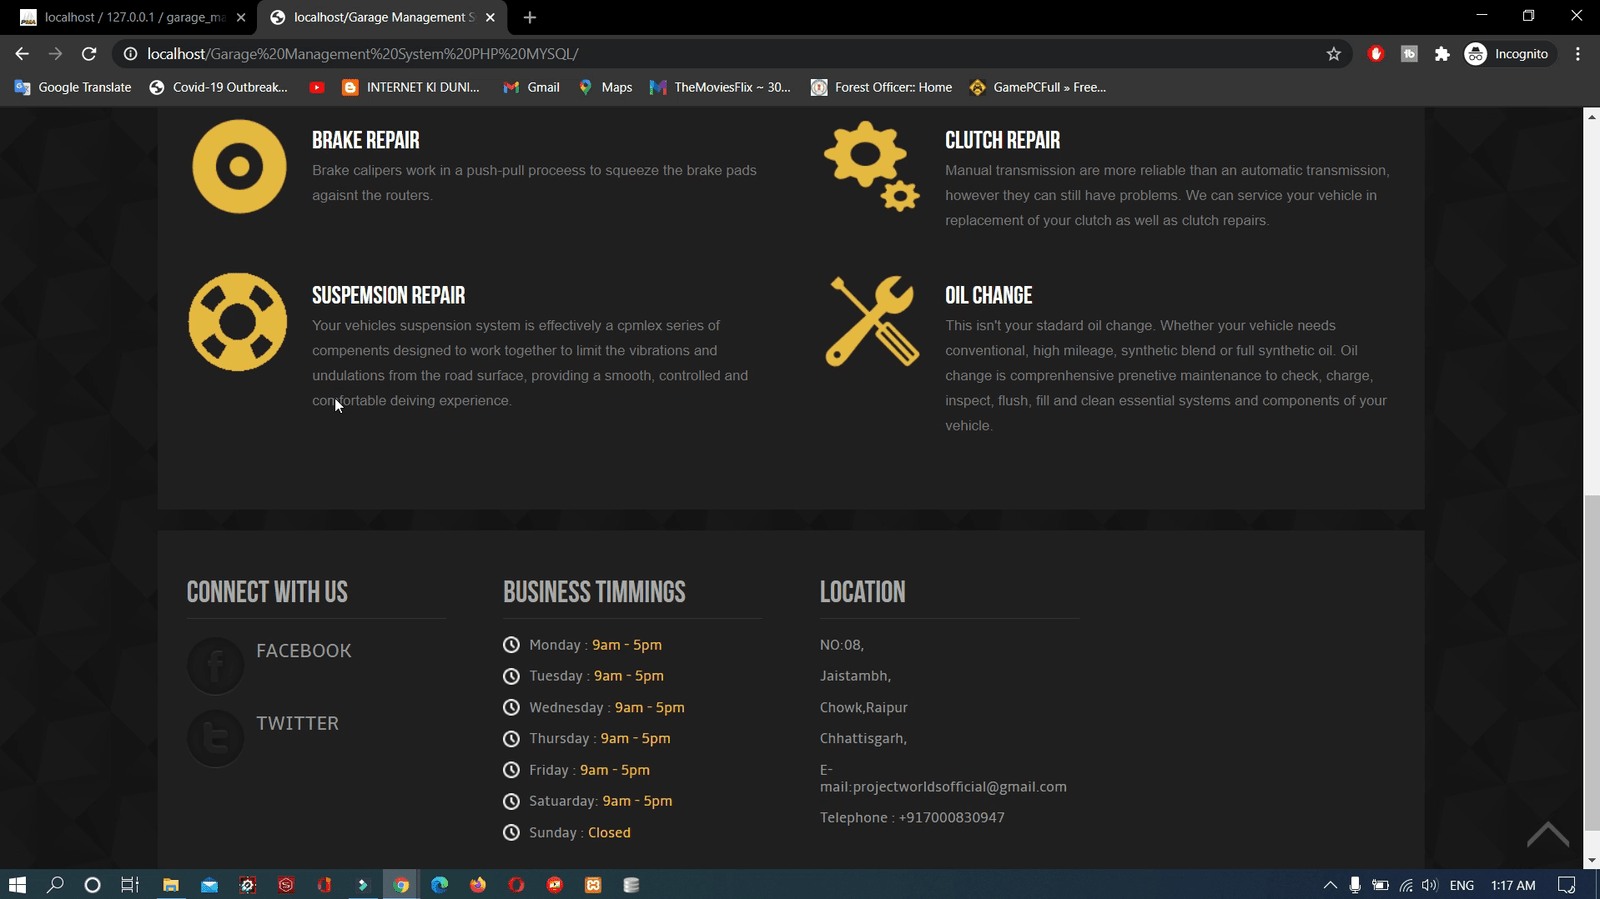
Task: Click the address bar URL field
Action: [700, 54]
